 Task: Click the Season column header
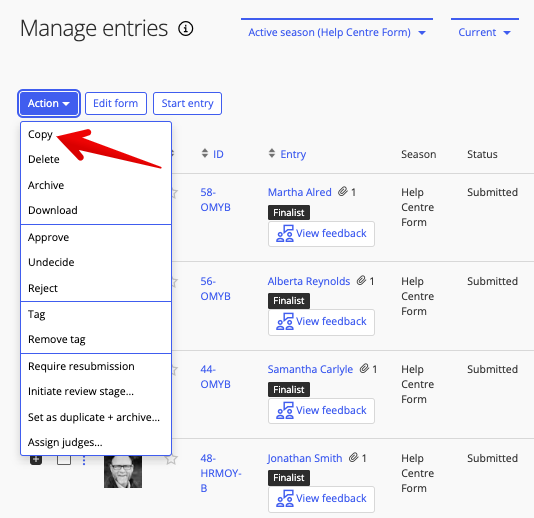click(419, 154)
